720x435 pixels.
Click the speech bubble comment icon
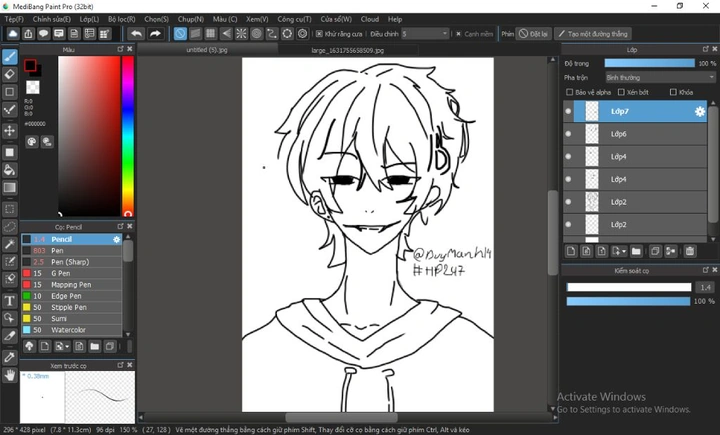point(44,34)
